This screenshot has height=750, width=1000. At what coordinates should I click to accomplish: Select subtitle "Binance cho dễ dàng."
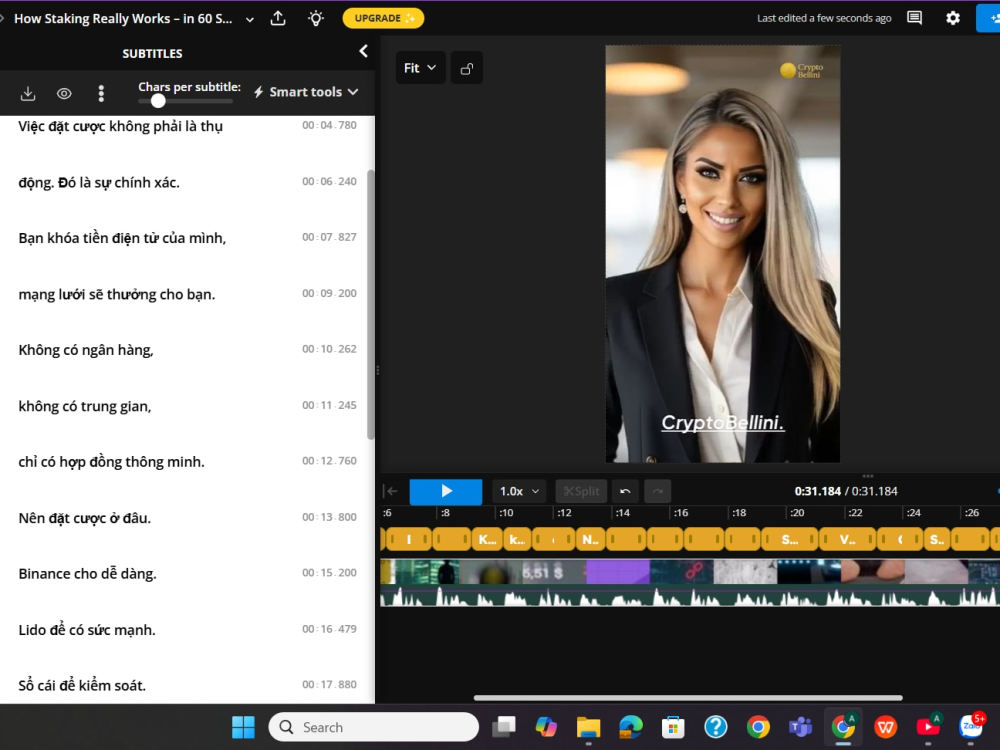[x=87, y=573]
